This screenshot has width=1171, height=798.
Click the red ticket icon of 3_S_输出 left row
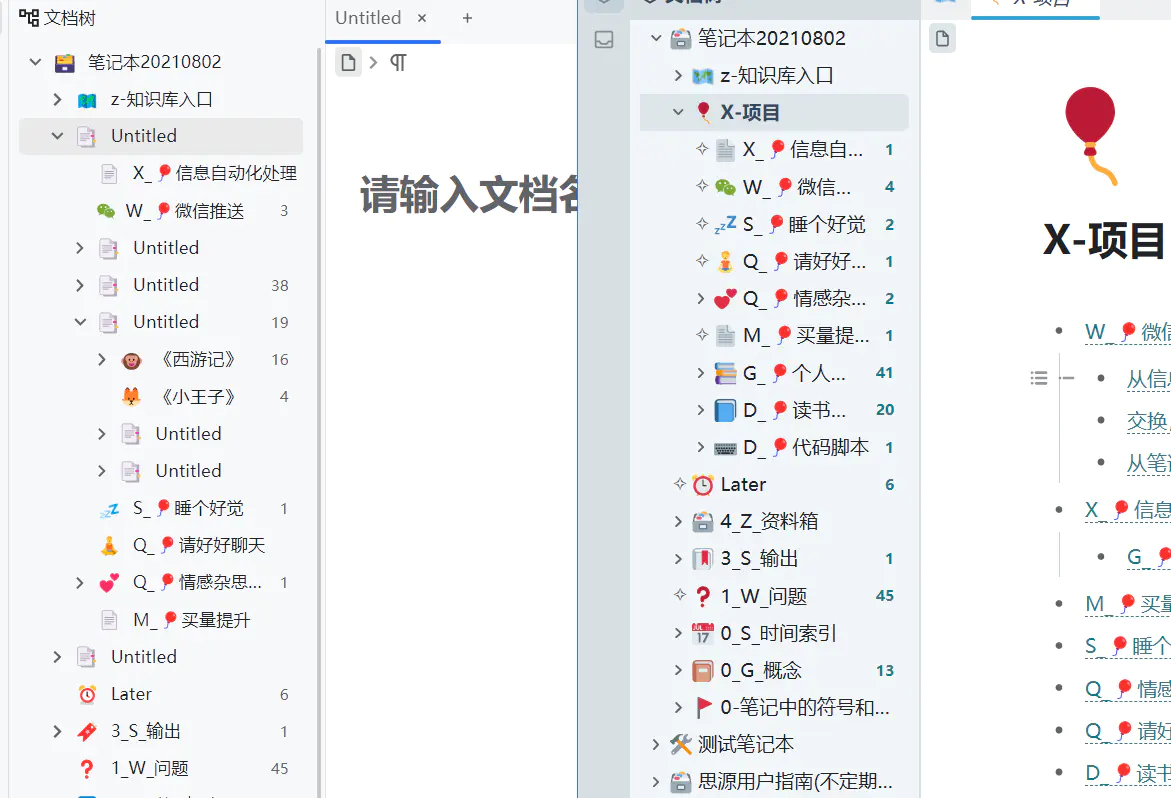point(87,732)
